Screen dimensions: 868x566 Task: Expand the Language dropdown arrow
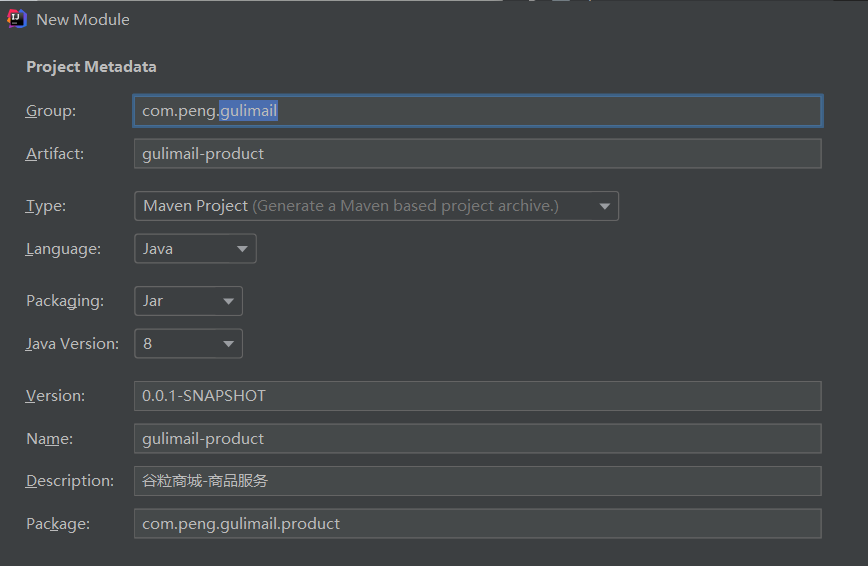pos(242,249)
